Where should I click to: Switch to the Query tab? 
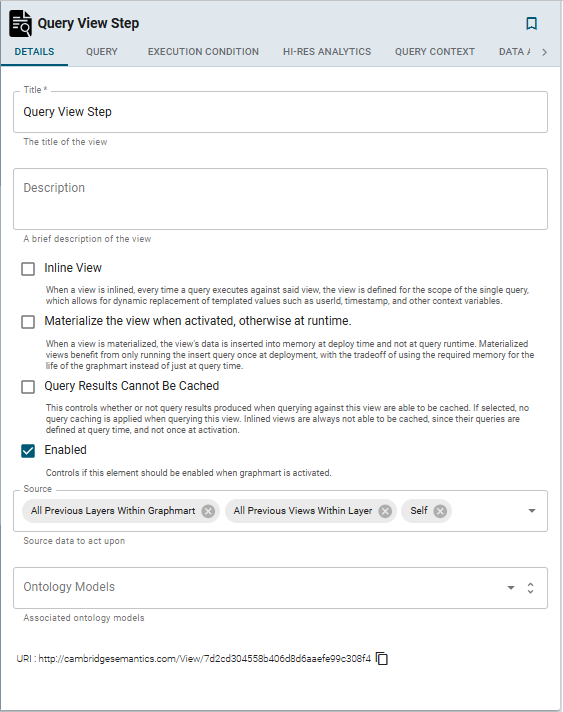(x=102, y=52)
